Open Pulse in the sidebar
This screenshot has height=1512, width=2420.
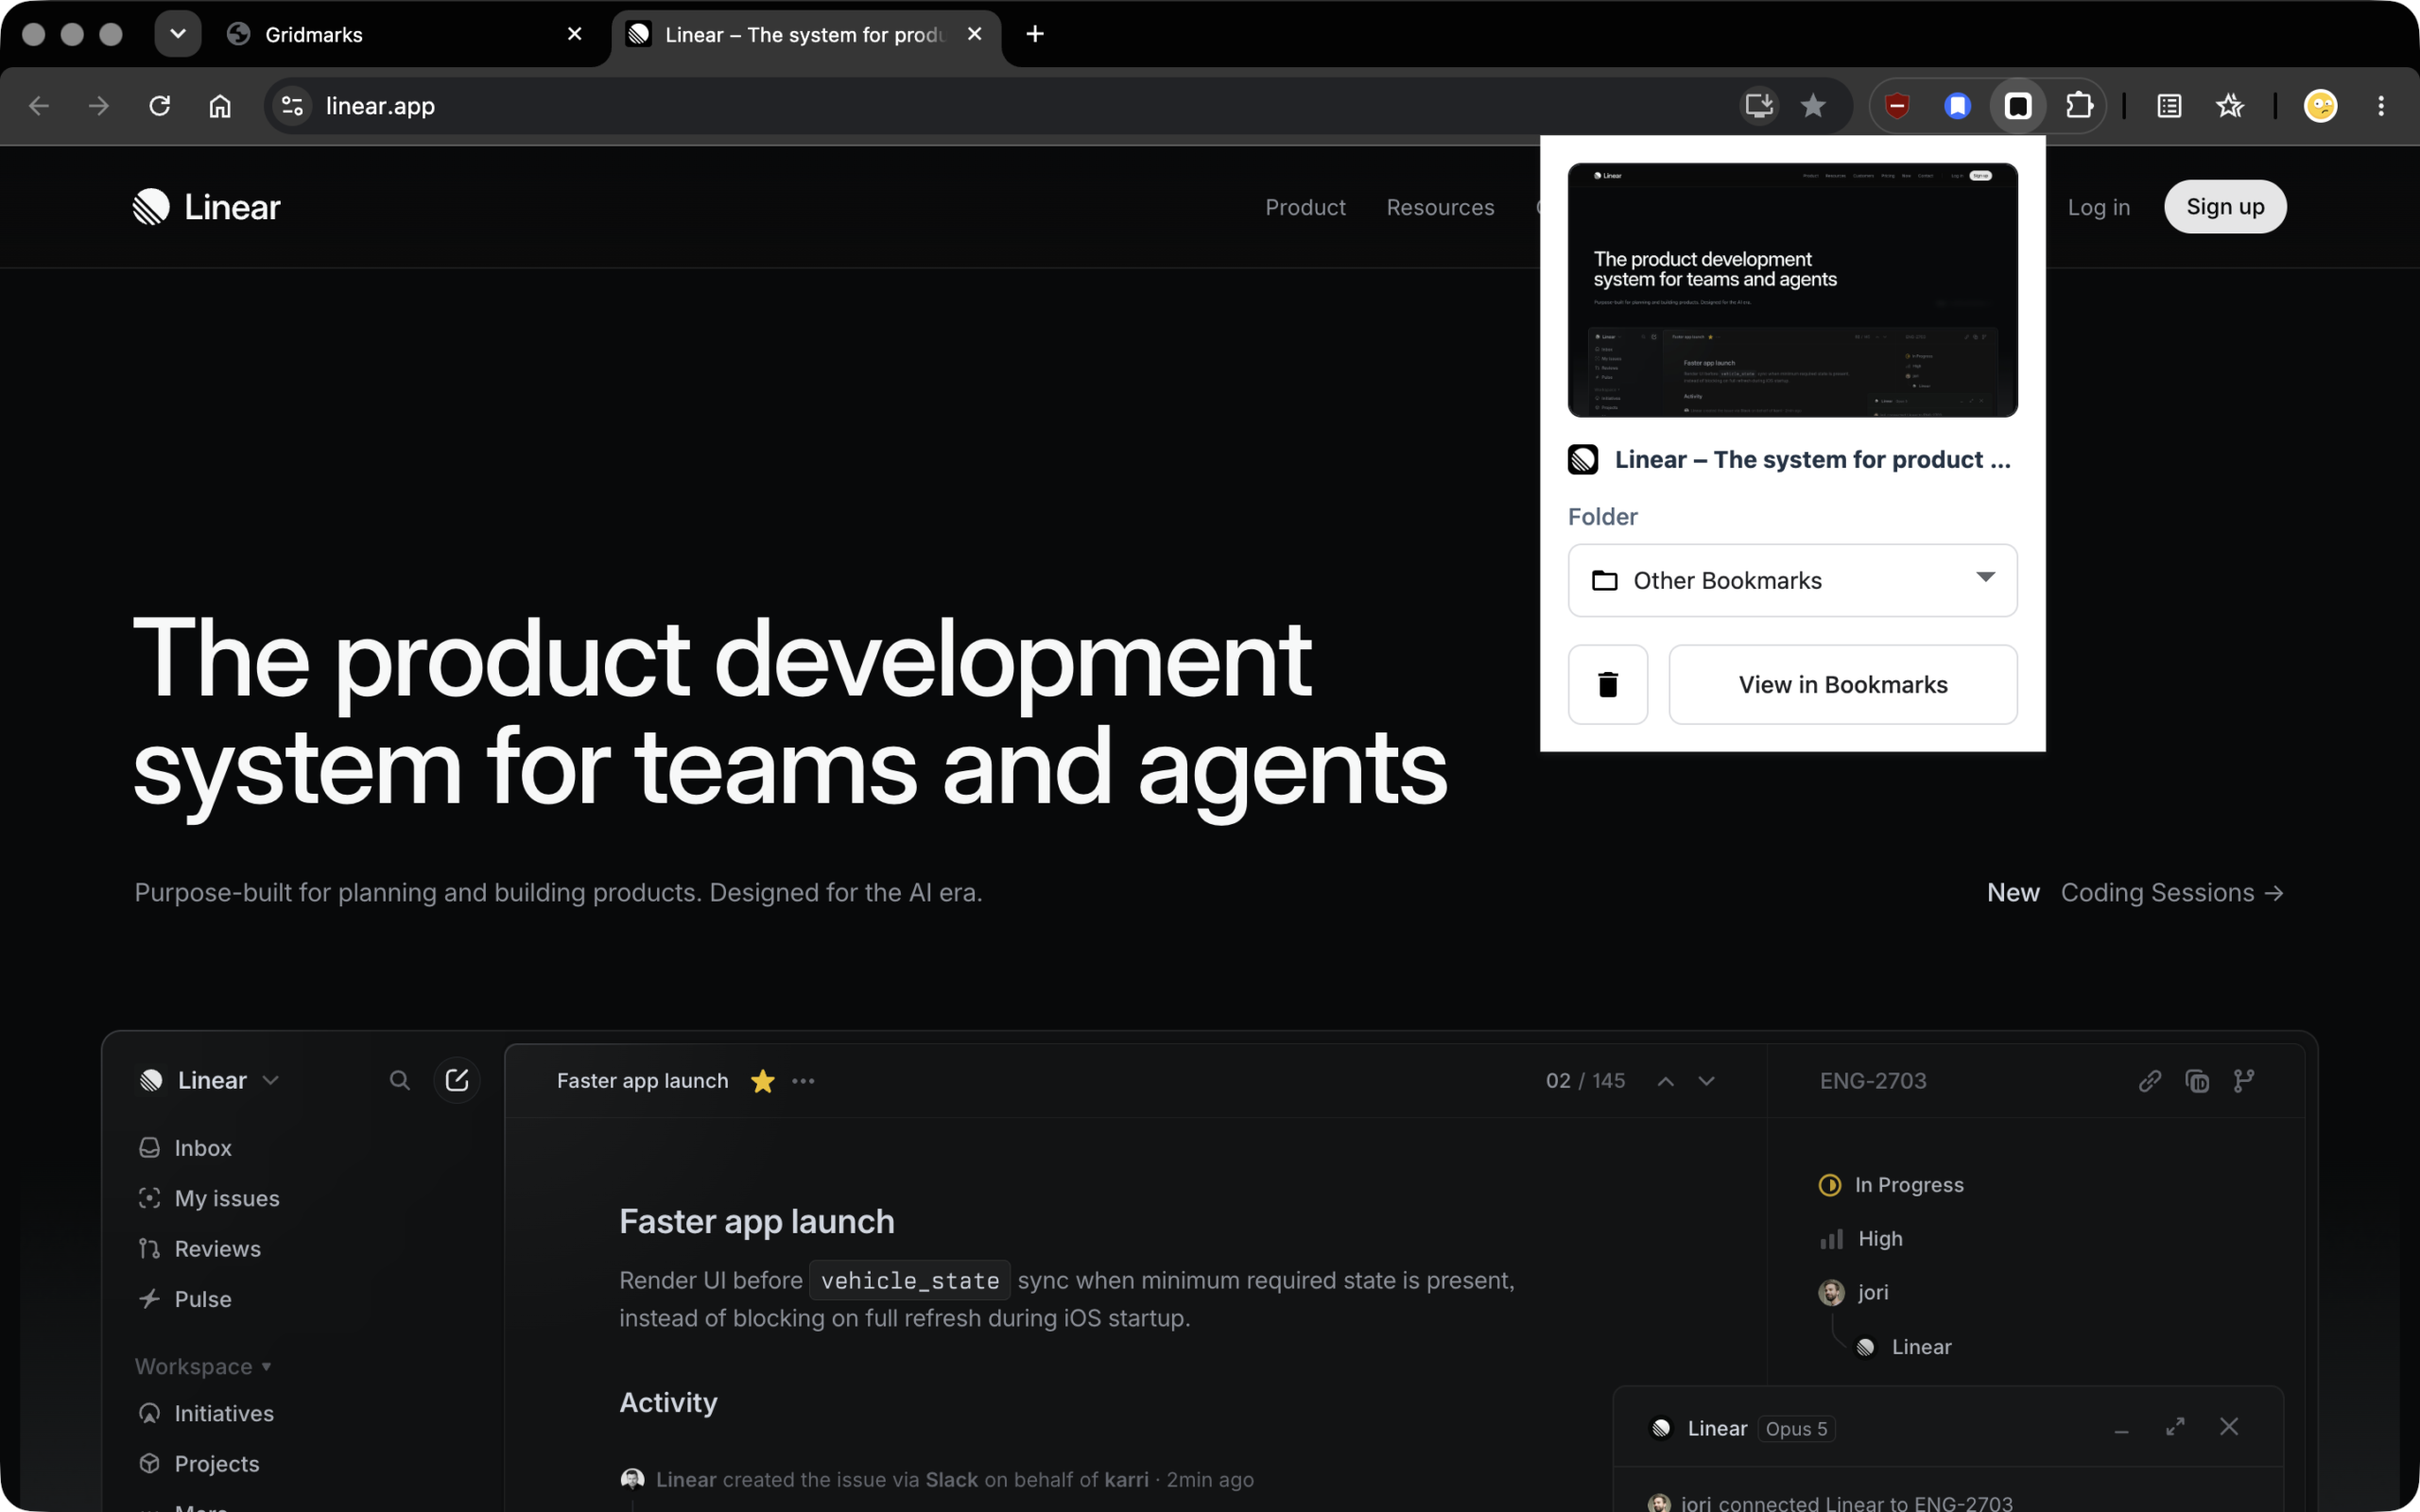[185, 1299]
